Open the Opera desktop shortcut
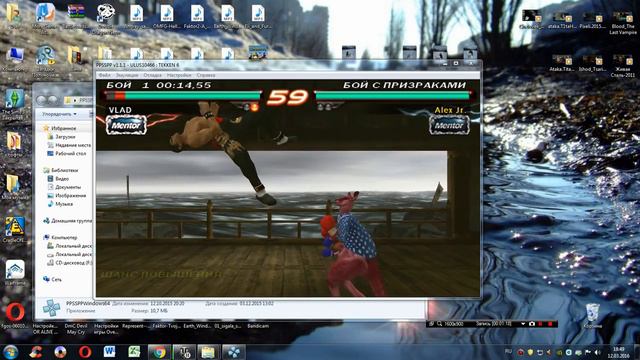640x360 pixels. click(x=15, y=314)
